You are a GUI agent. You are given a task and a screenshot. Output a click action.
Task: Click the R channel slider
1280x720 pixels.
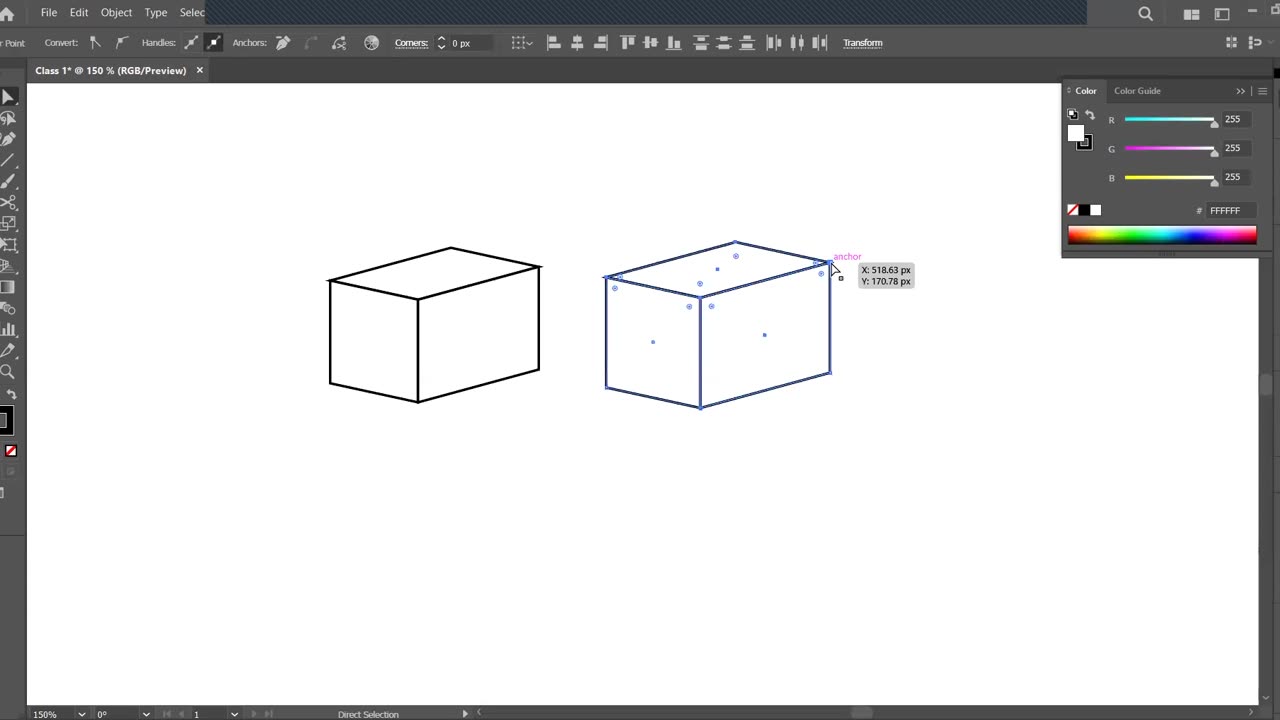1170,120
